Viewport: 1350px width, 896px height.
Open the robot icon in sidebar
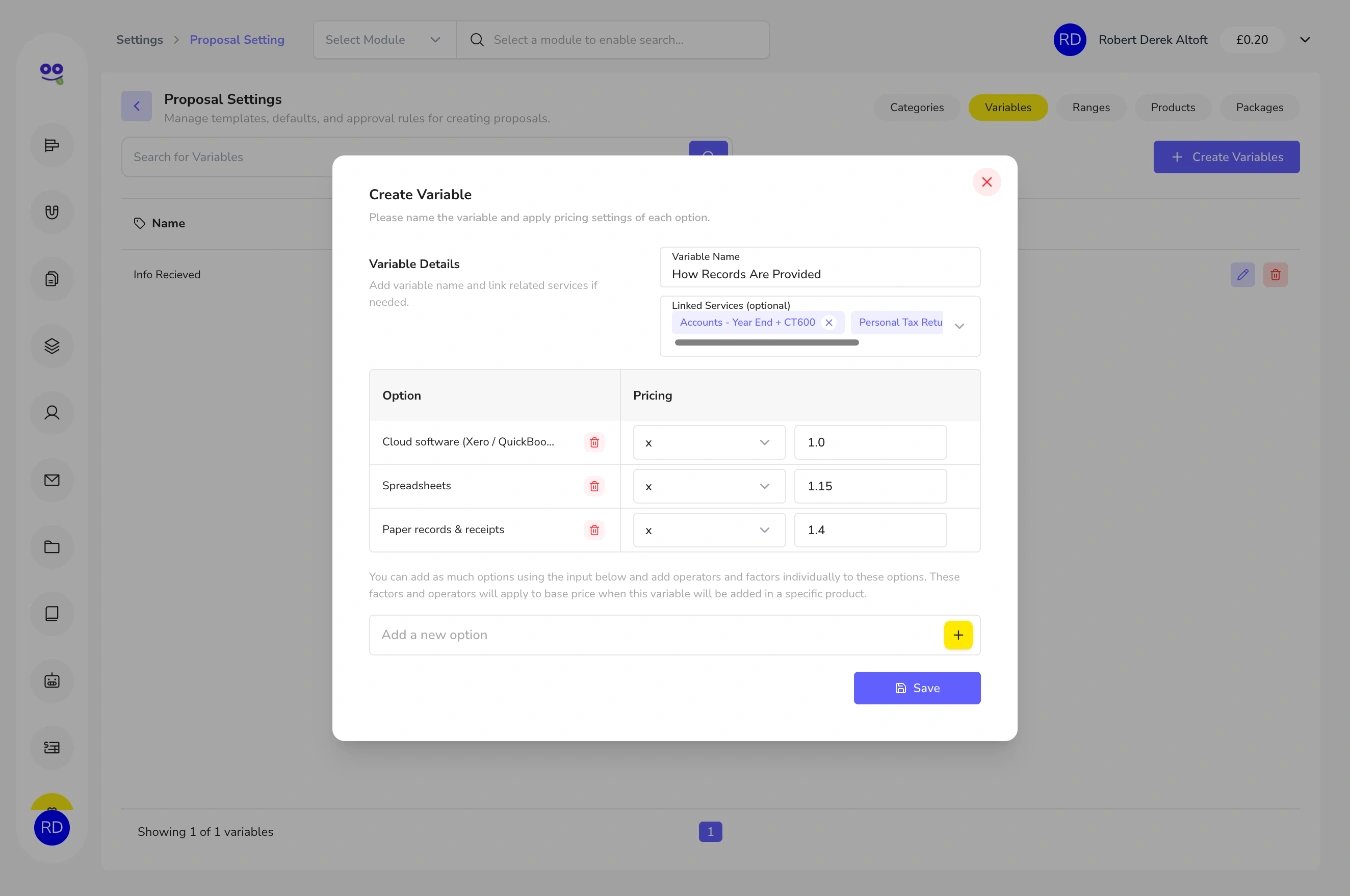[x=52, y=680]
